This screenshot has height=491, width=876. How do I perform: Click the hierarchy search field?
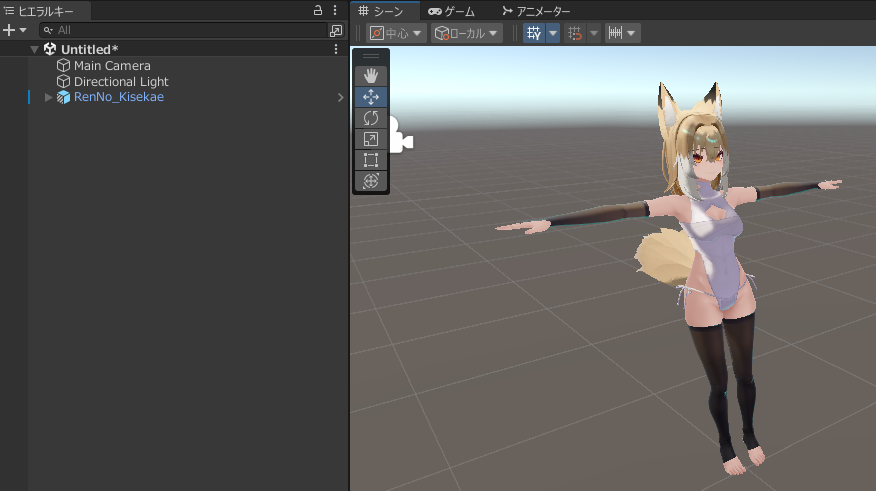click(180, 31)
